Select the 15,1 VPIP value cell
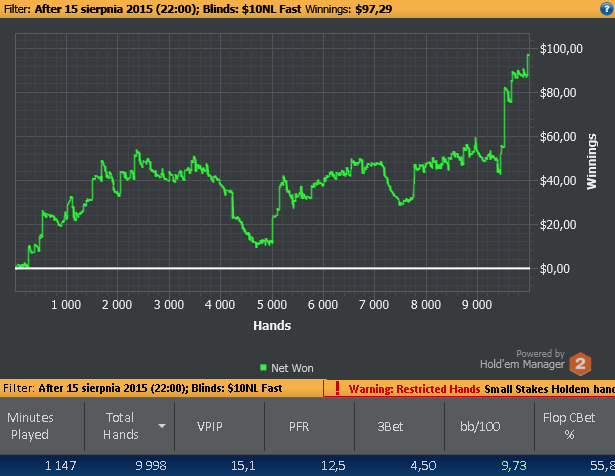 coord(243,465)
